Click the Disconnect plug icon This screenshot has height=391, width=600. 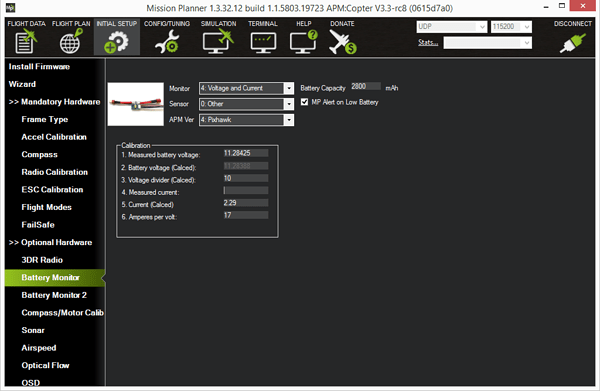click(572, 43)
